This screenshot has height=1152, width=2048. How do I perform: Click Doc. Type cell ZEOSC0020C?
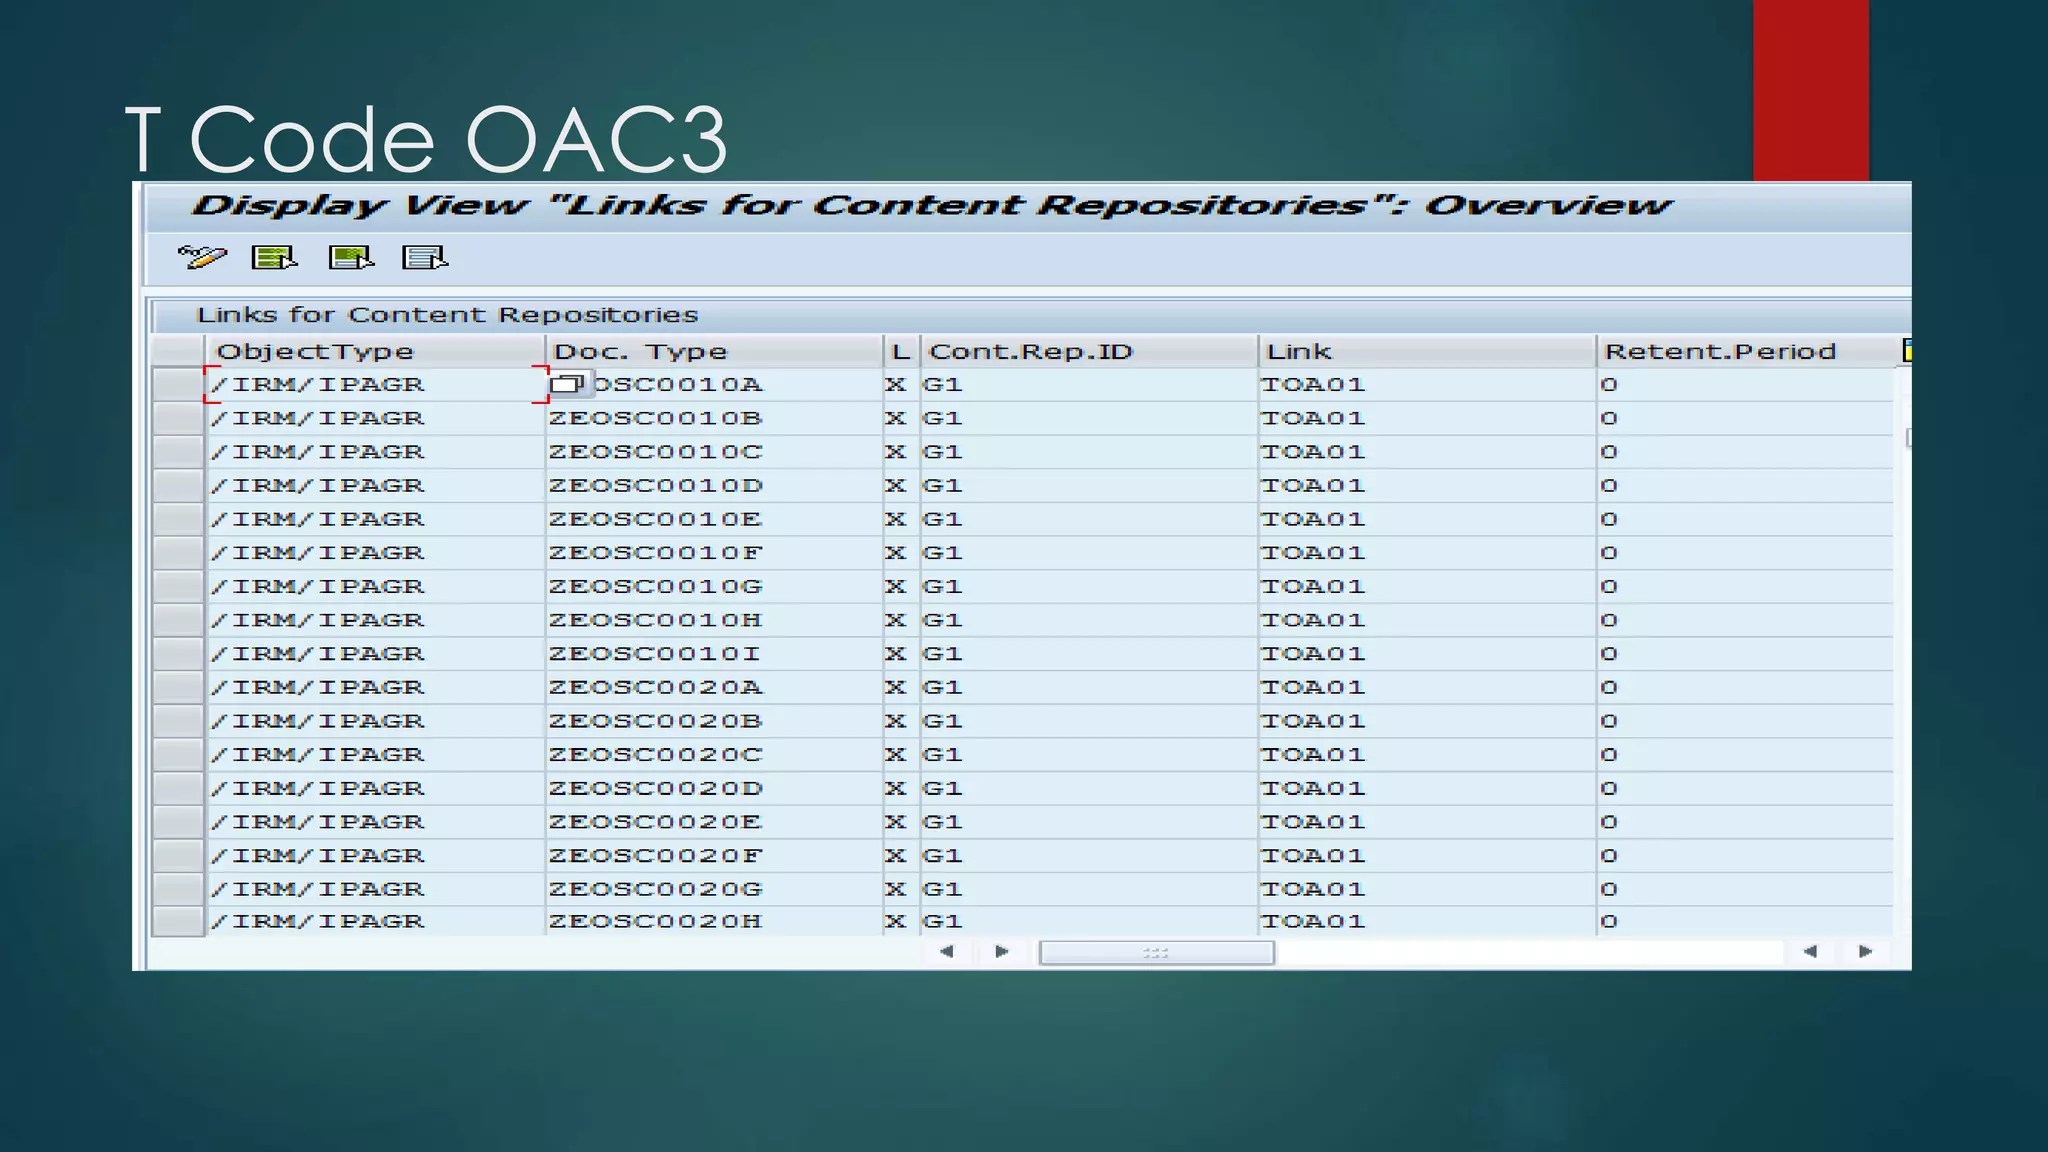[714, 755]
